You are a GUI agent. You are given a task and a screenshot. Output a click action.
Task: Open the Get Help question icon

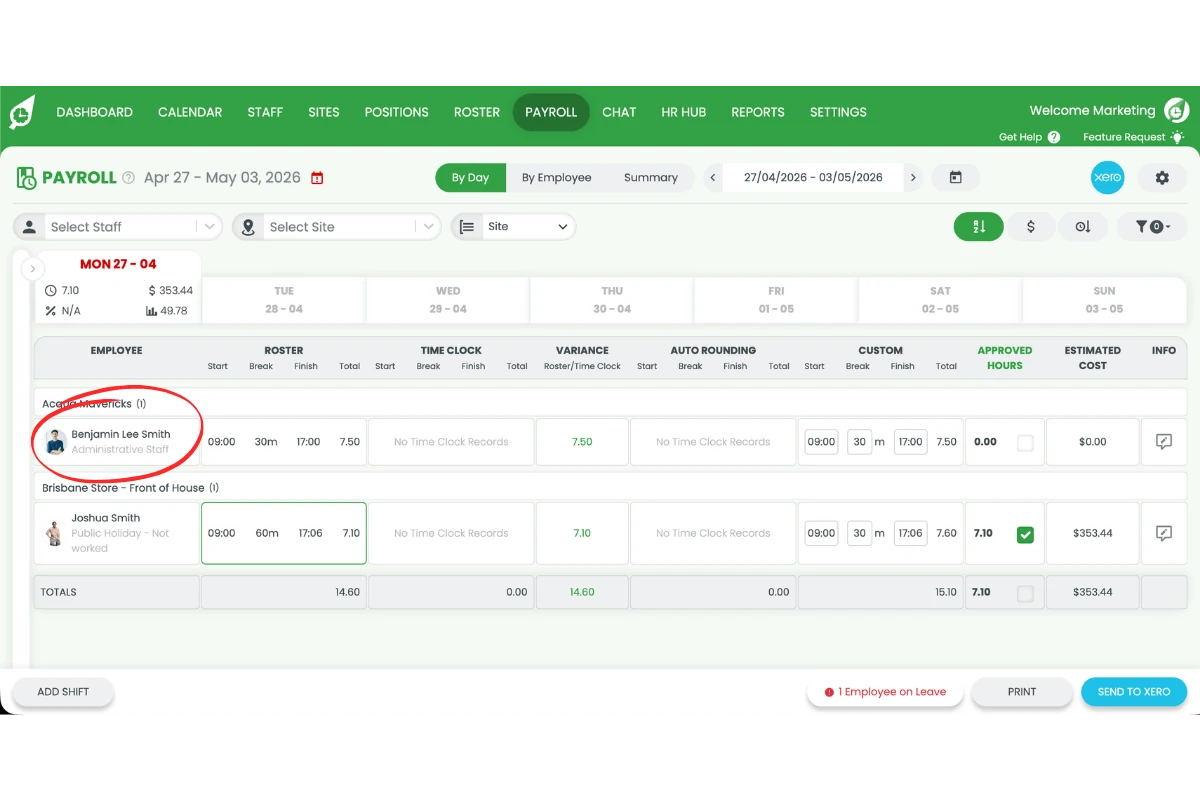[x=1054, y=137]
